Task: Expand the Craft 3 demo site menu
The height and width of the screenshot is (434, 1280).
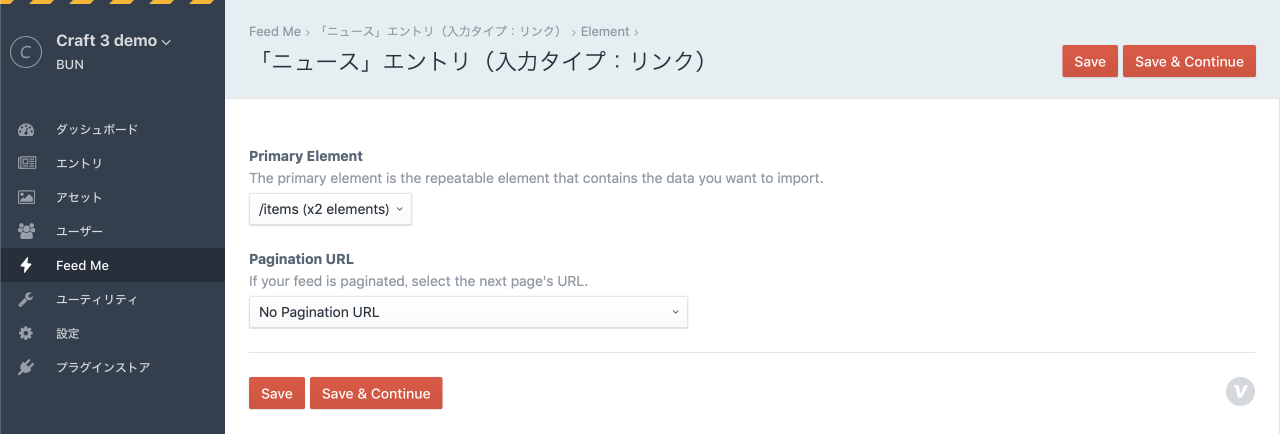Action: [x=113, y=41]
